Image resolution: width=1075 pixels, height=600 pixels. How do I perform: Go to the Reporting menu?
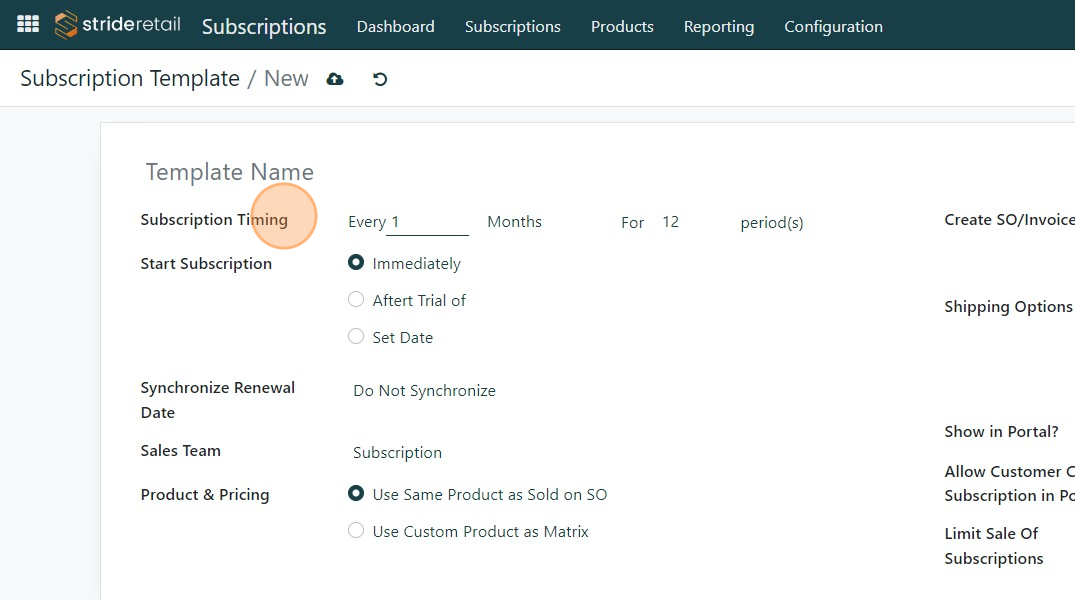point(719,27)
